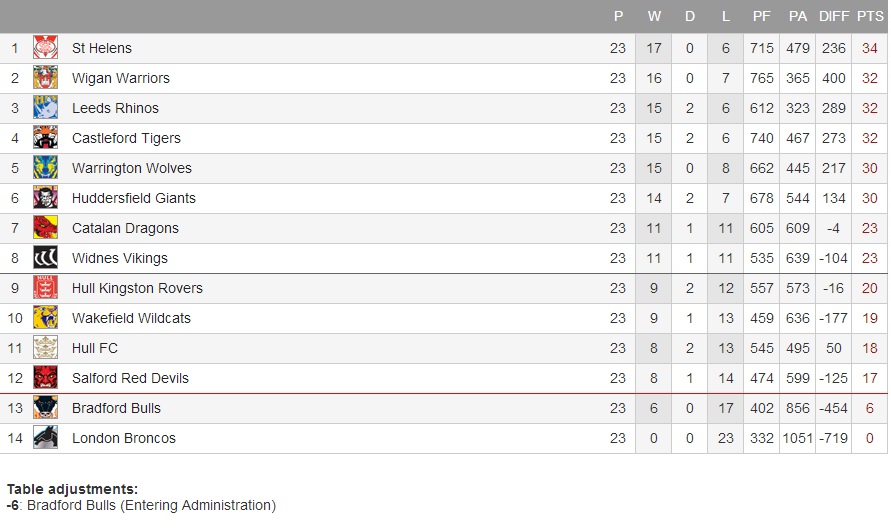Click the Wigan Warriors team logo

45,78
